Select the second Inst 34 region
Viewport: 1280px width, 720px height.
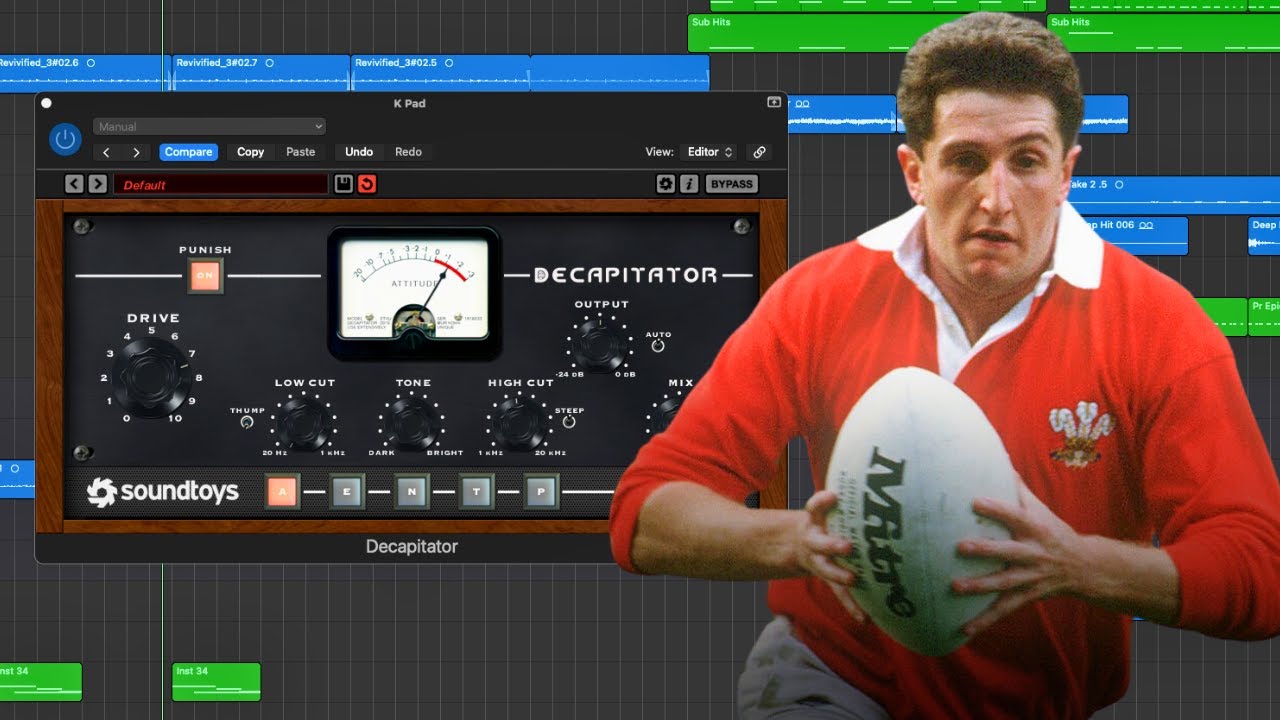pos(216,681)
